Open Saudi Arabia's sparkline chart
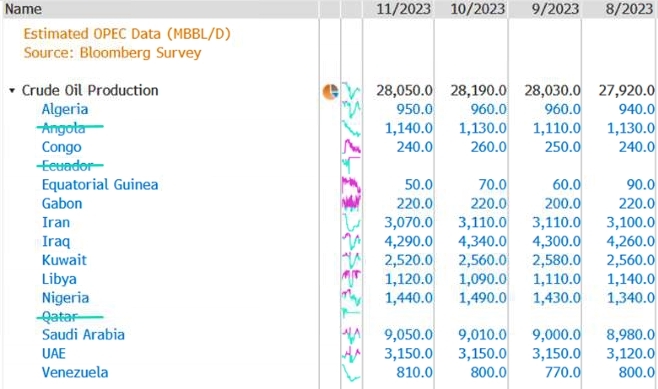This screenshot has height=389, width=658. [x=351, y=335]
